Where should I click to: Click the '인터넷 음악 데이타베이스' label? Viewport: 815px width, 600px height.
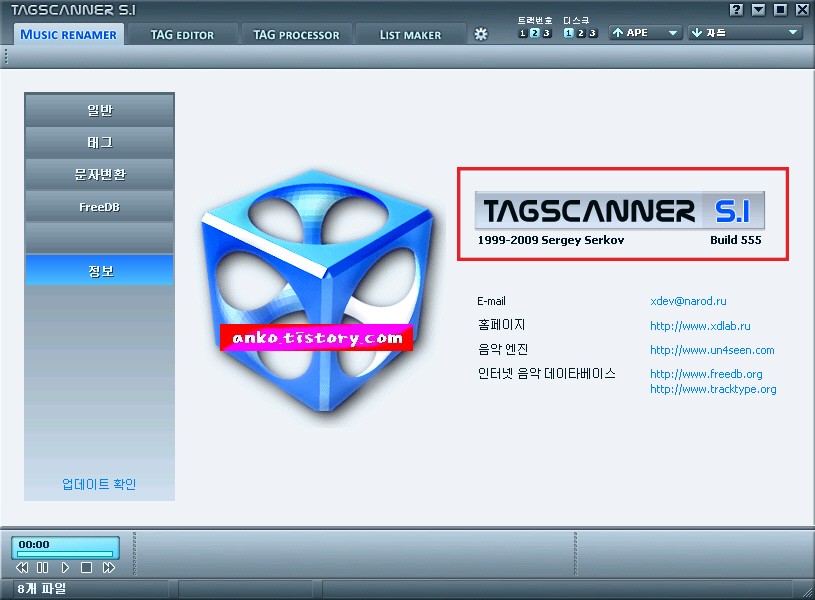(x=547, y=373)
